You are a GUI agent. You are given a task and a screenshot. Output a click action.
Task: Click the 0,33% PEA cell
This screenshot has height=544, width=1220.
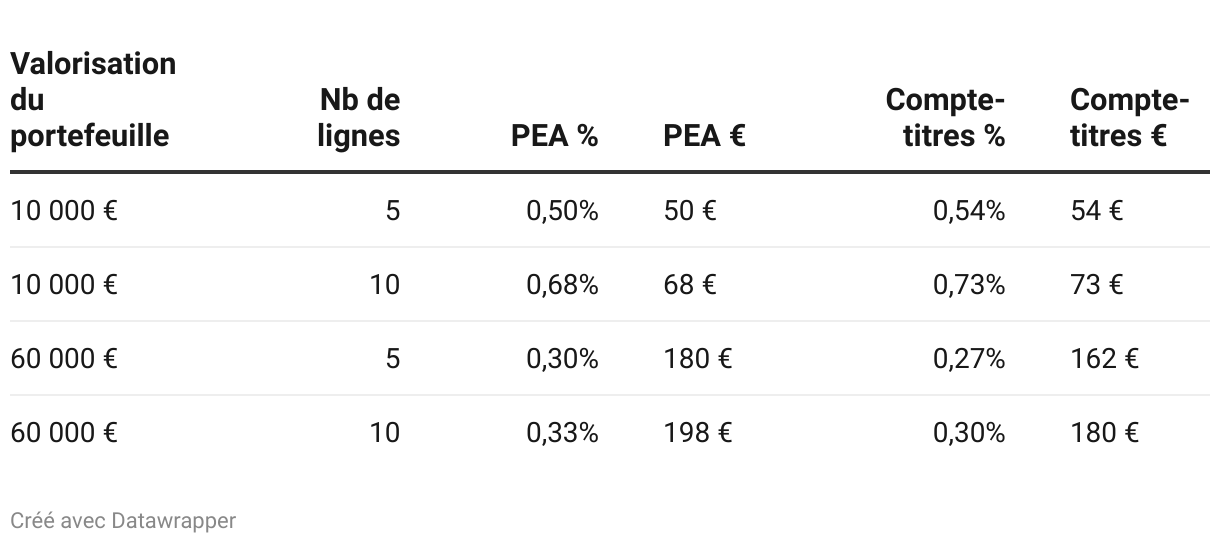[563, 432]
